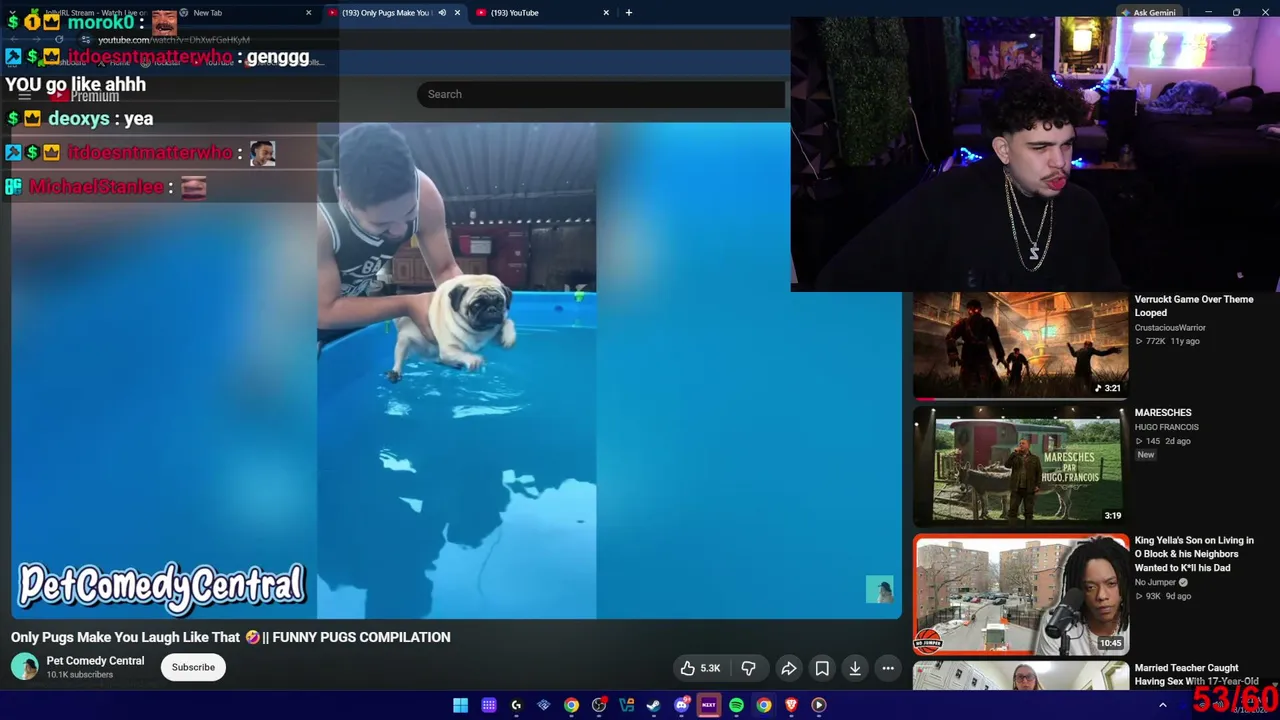Visit the HUGO FRANCOIS channel
The image size is (1280, 720).
[1167, 427]
